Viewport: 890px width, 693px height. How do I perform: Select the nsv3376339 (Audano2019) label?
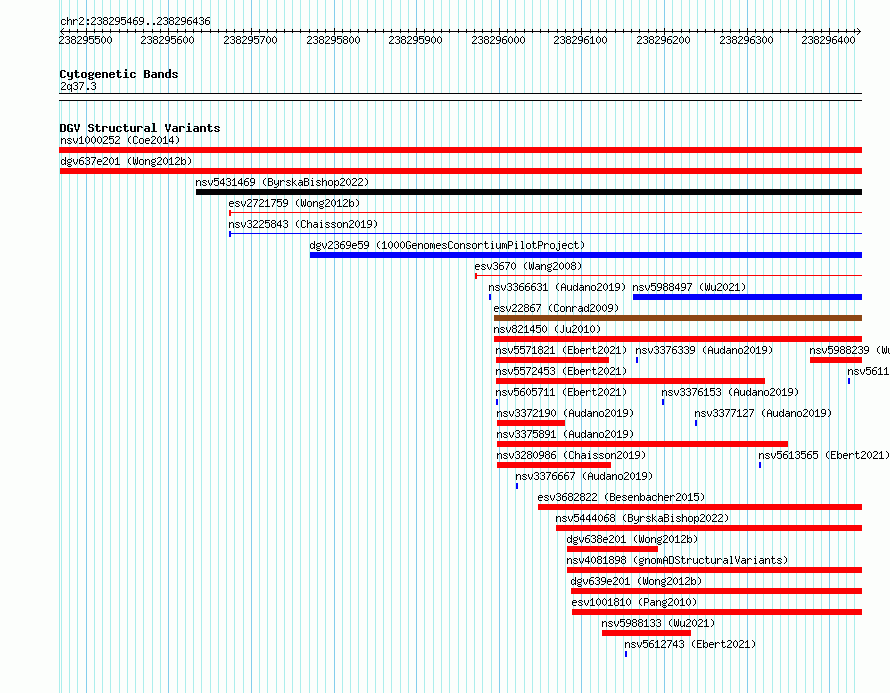[704, 350]
